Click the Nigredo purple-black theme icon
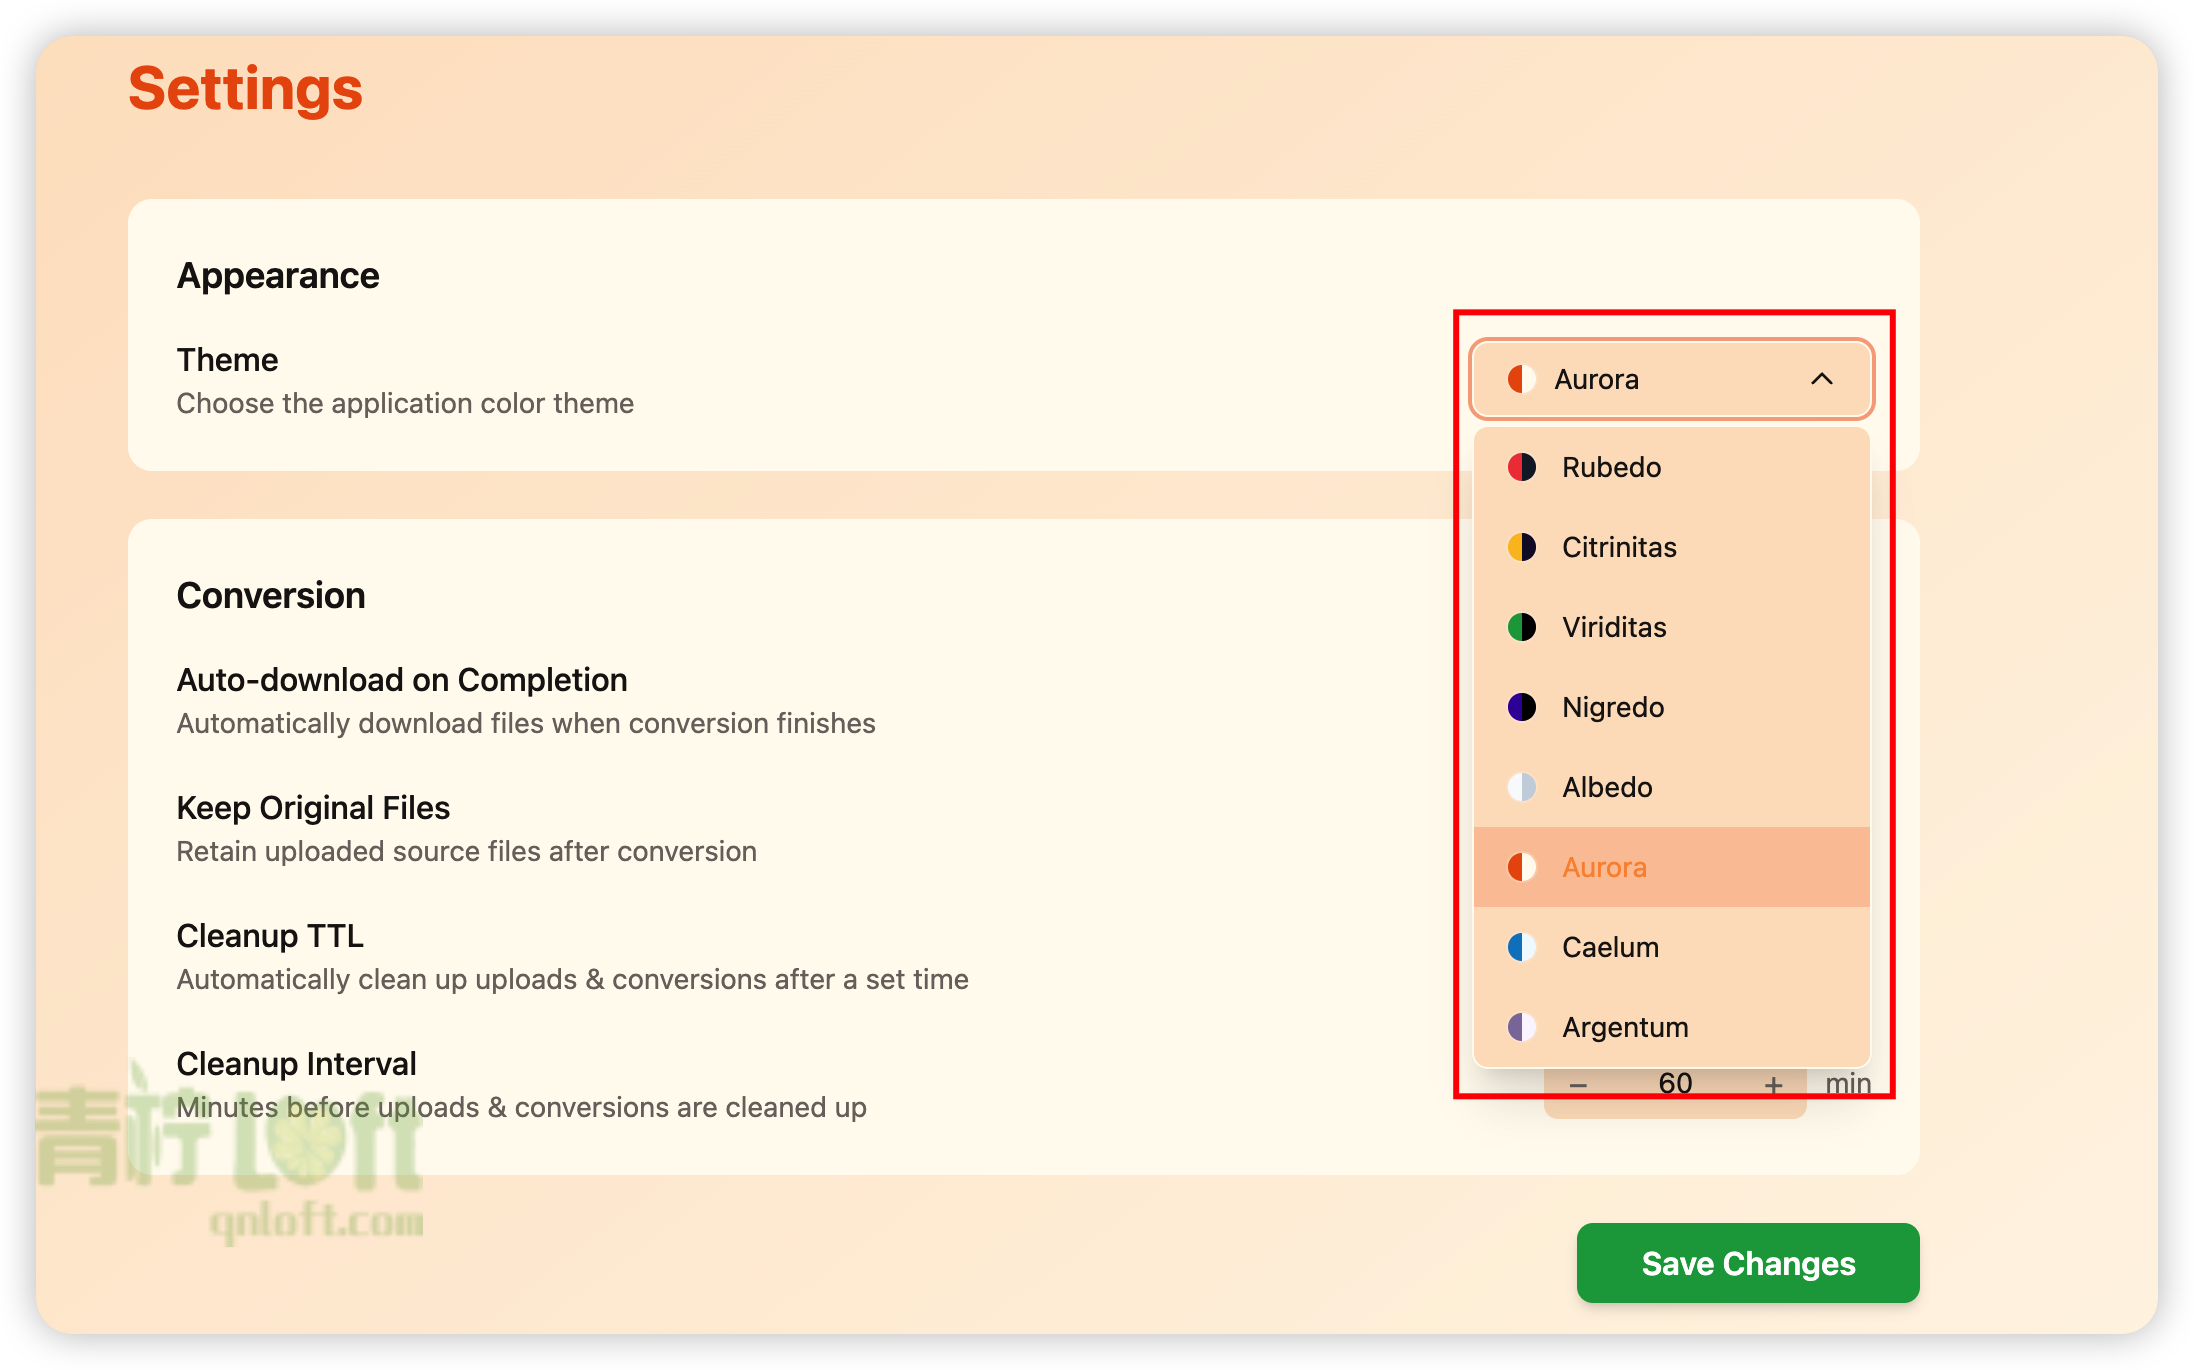The height and width of the screenshot is (1370, 2194). (1521, 707)
